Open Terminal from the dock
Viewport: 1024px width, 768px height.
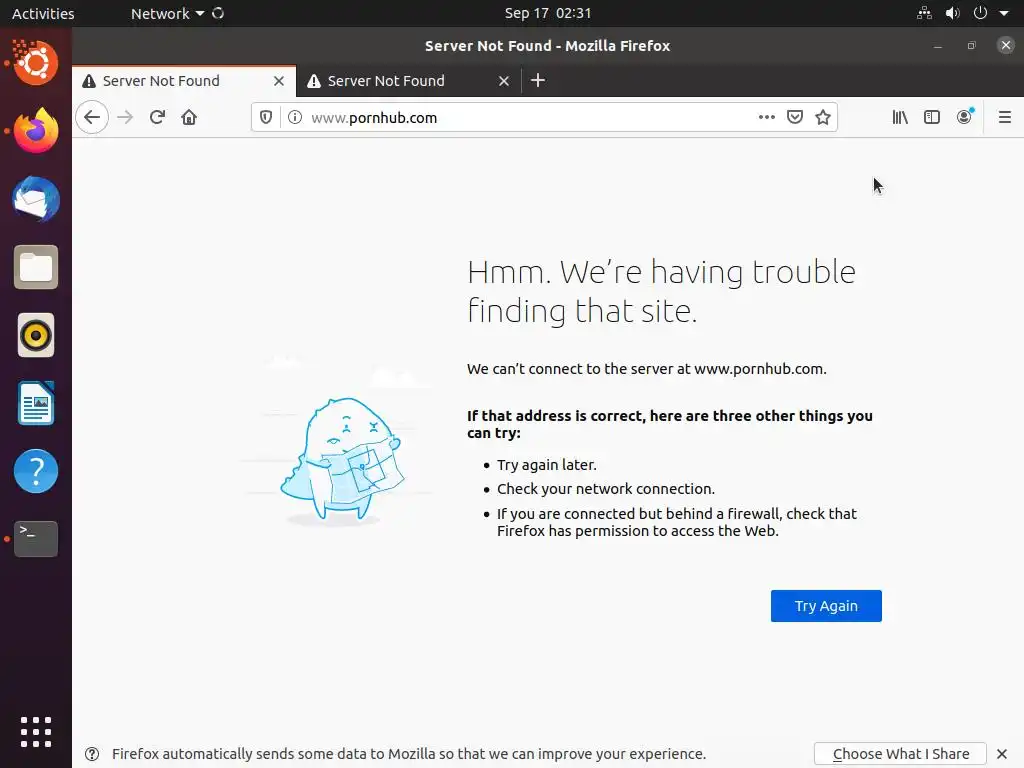click(x=36, y=539)
